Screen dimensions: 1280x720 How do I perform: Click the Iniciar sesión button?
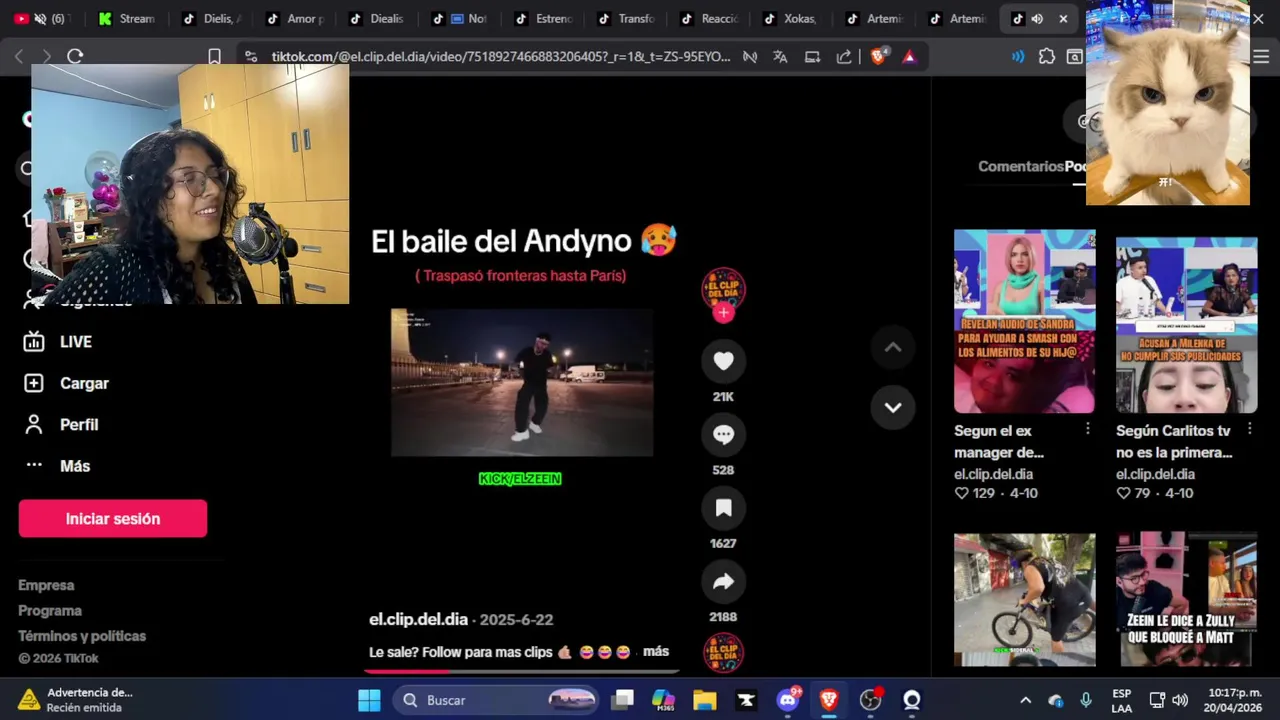tap(113, 519)
